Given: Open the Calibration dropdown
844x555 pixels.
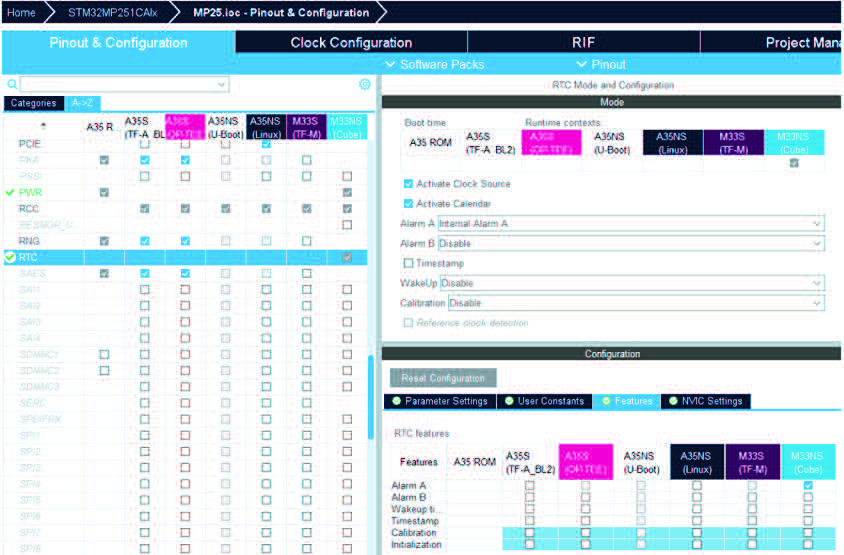Looking at the screenshot, I should point(636,303).
